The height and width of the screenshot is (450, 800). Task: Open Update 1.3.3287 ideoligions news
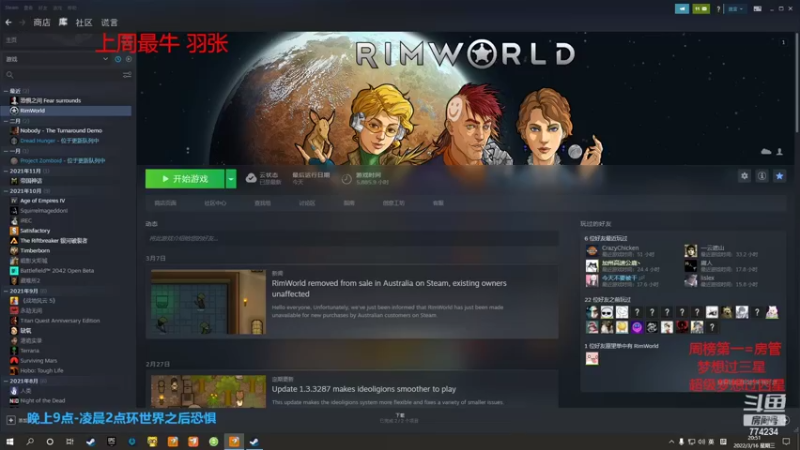pos(364,389)
